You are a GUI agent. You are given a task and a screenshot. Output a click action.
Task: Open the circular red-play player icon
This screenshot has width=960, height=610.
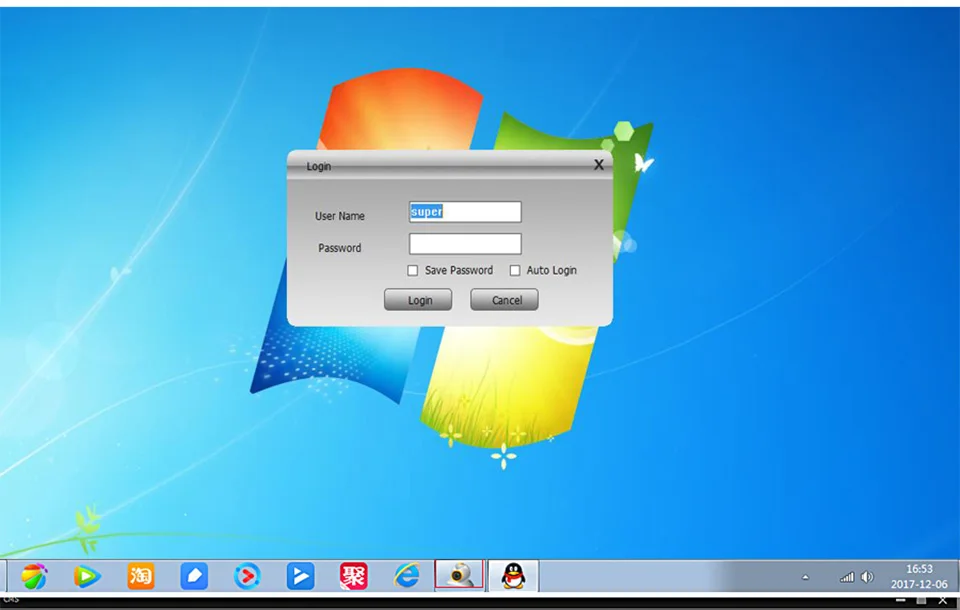point(247,576)
